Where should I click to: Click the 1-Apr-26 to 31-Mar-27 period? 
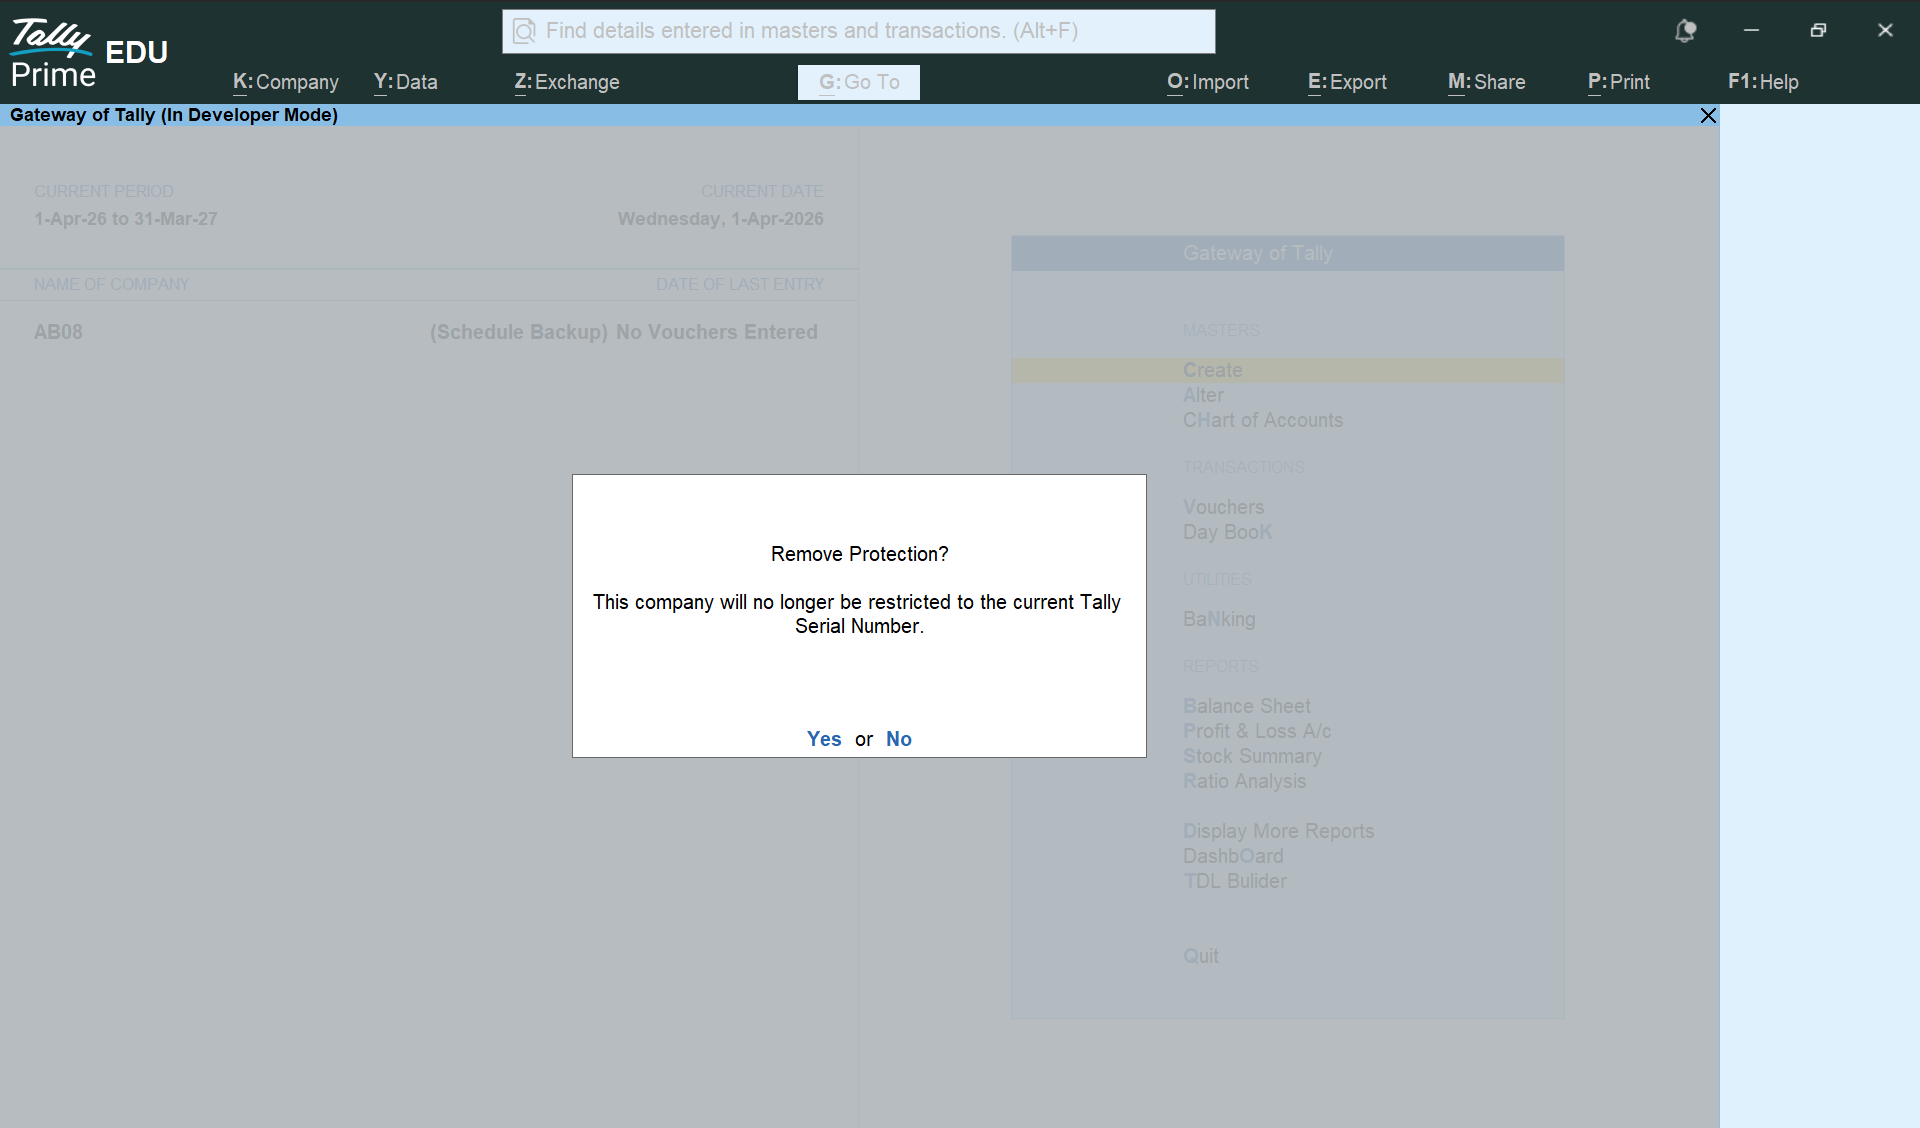tap(126, 219)
